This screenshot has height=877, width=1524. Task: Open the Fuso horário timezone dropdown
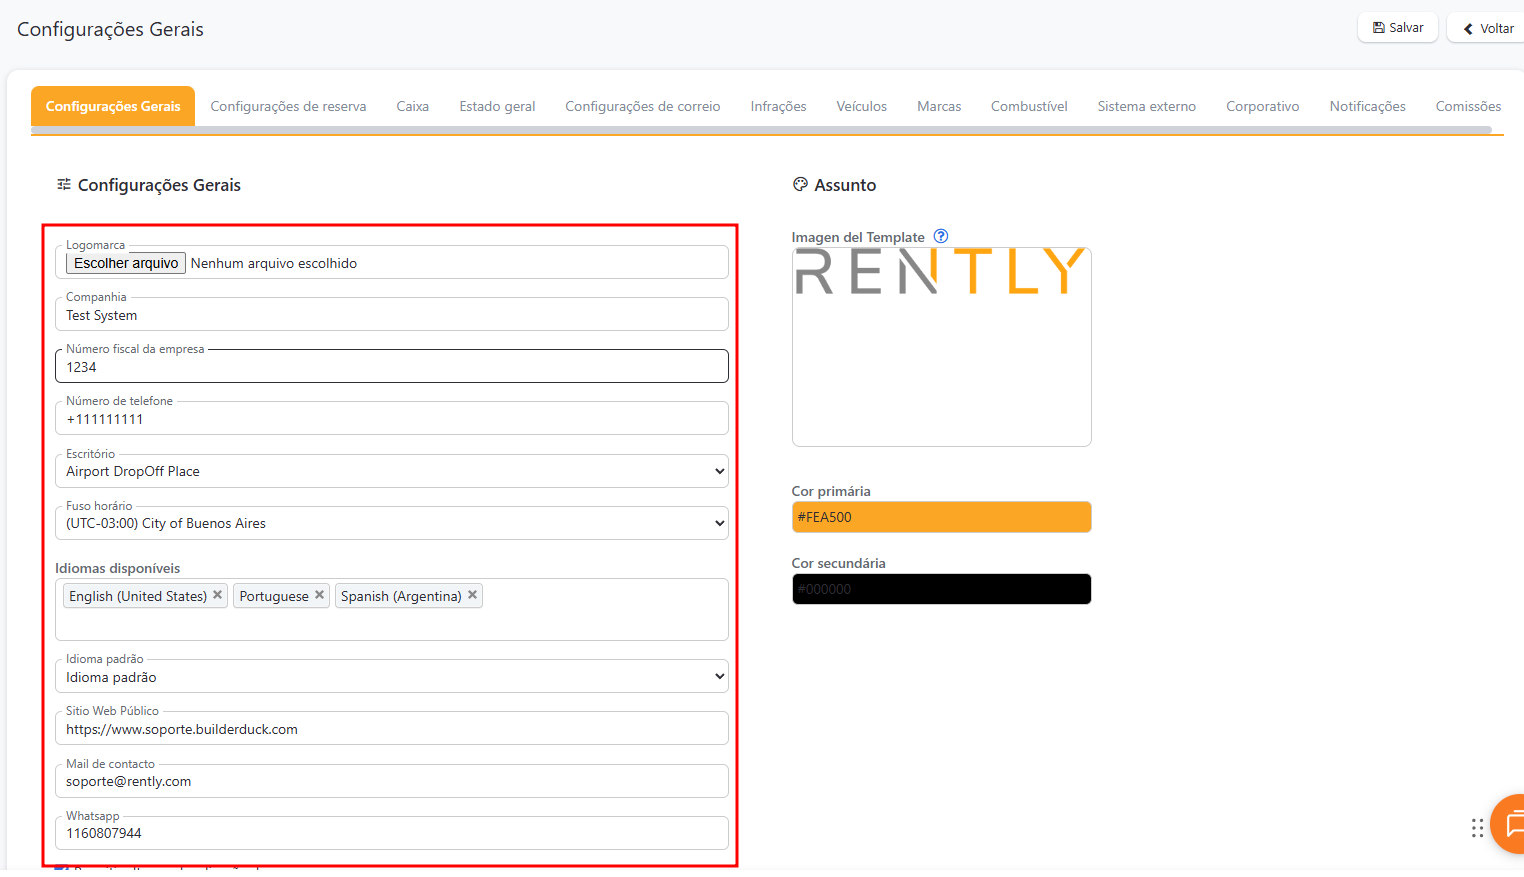(391, 523)
